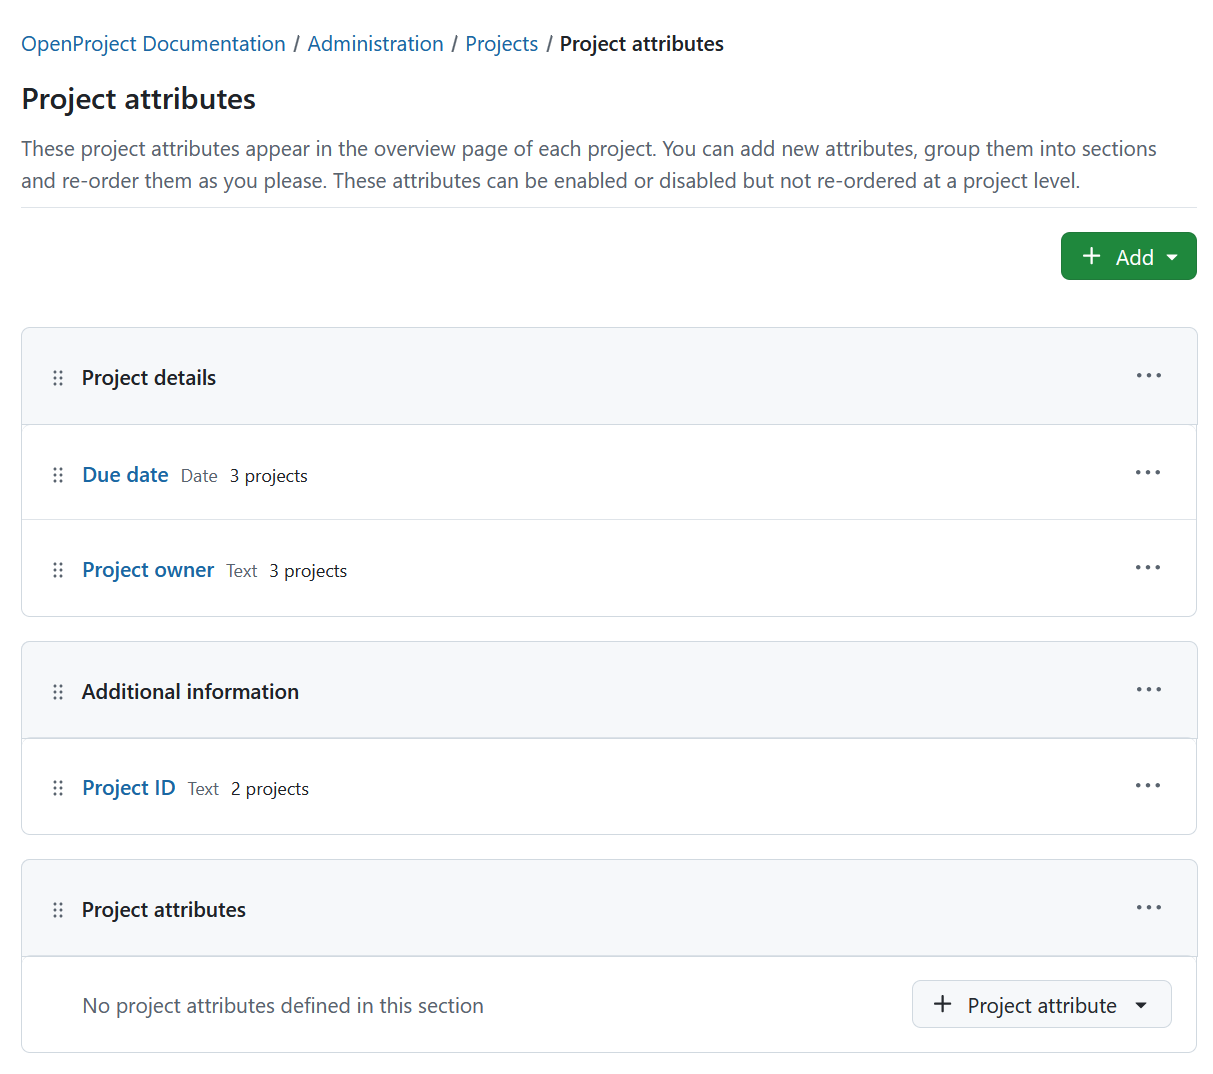Viewport: 1213px width, 1074px height.
Task: Open more options menu for Project attributes section
Action: 1148,907
